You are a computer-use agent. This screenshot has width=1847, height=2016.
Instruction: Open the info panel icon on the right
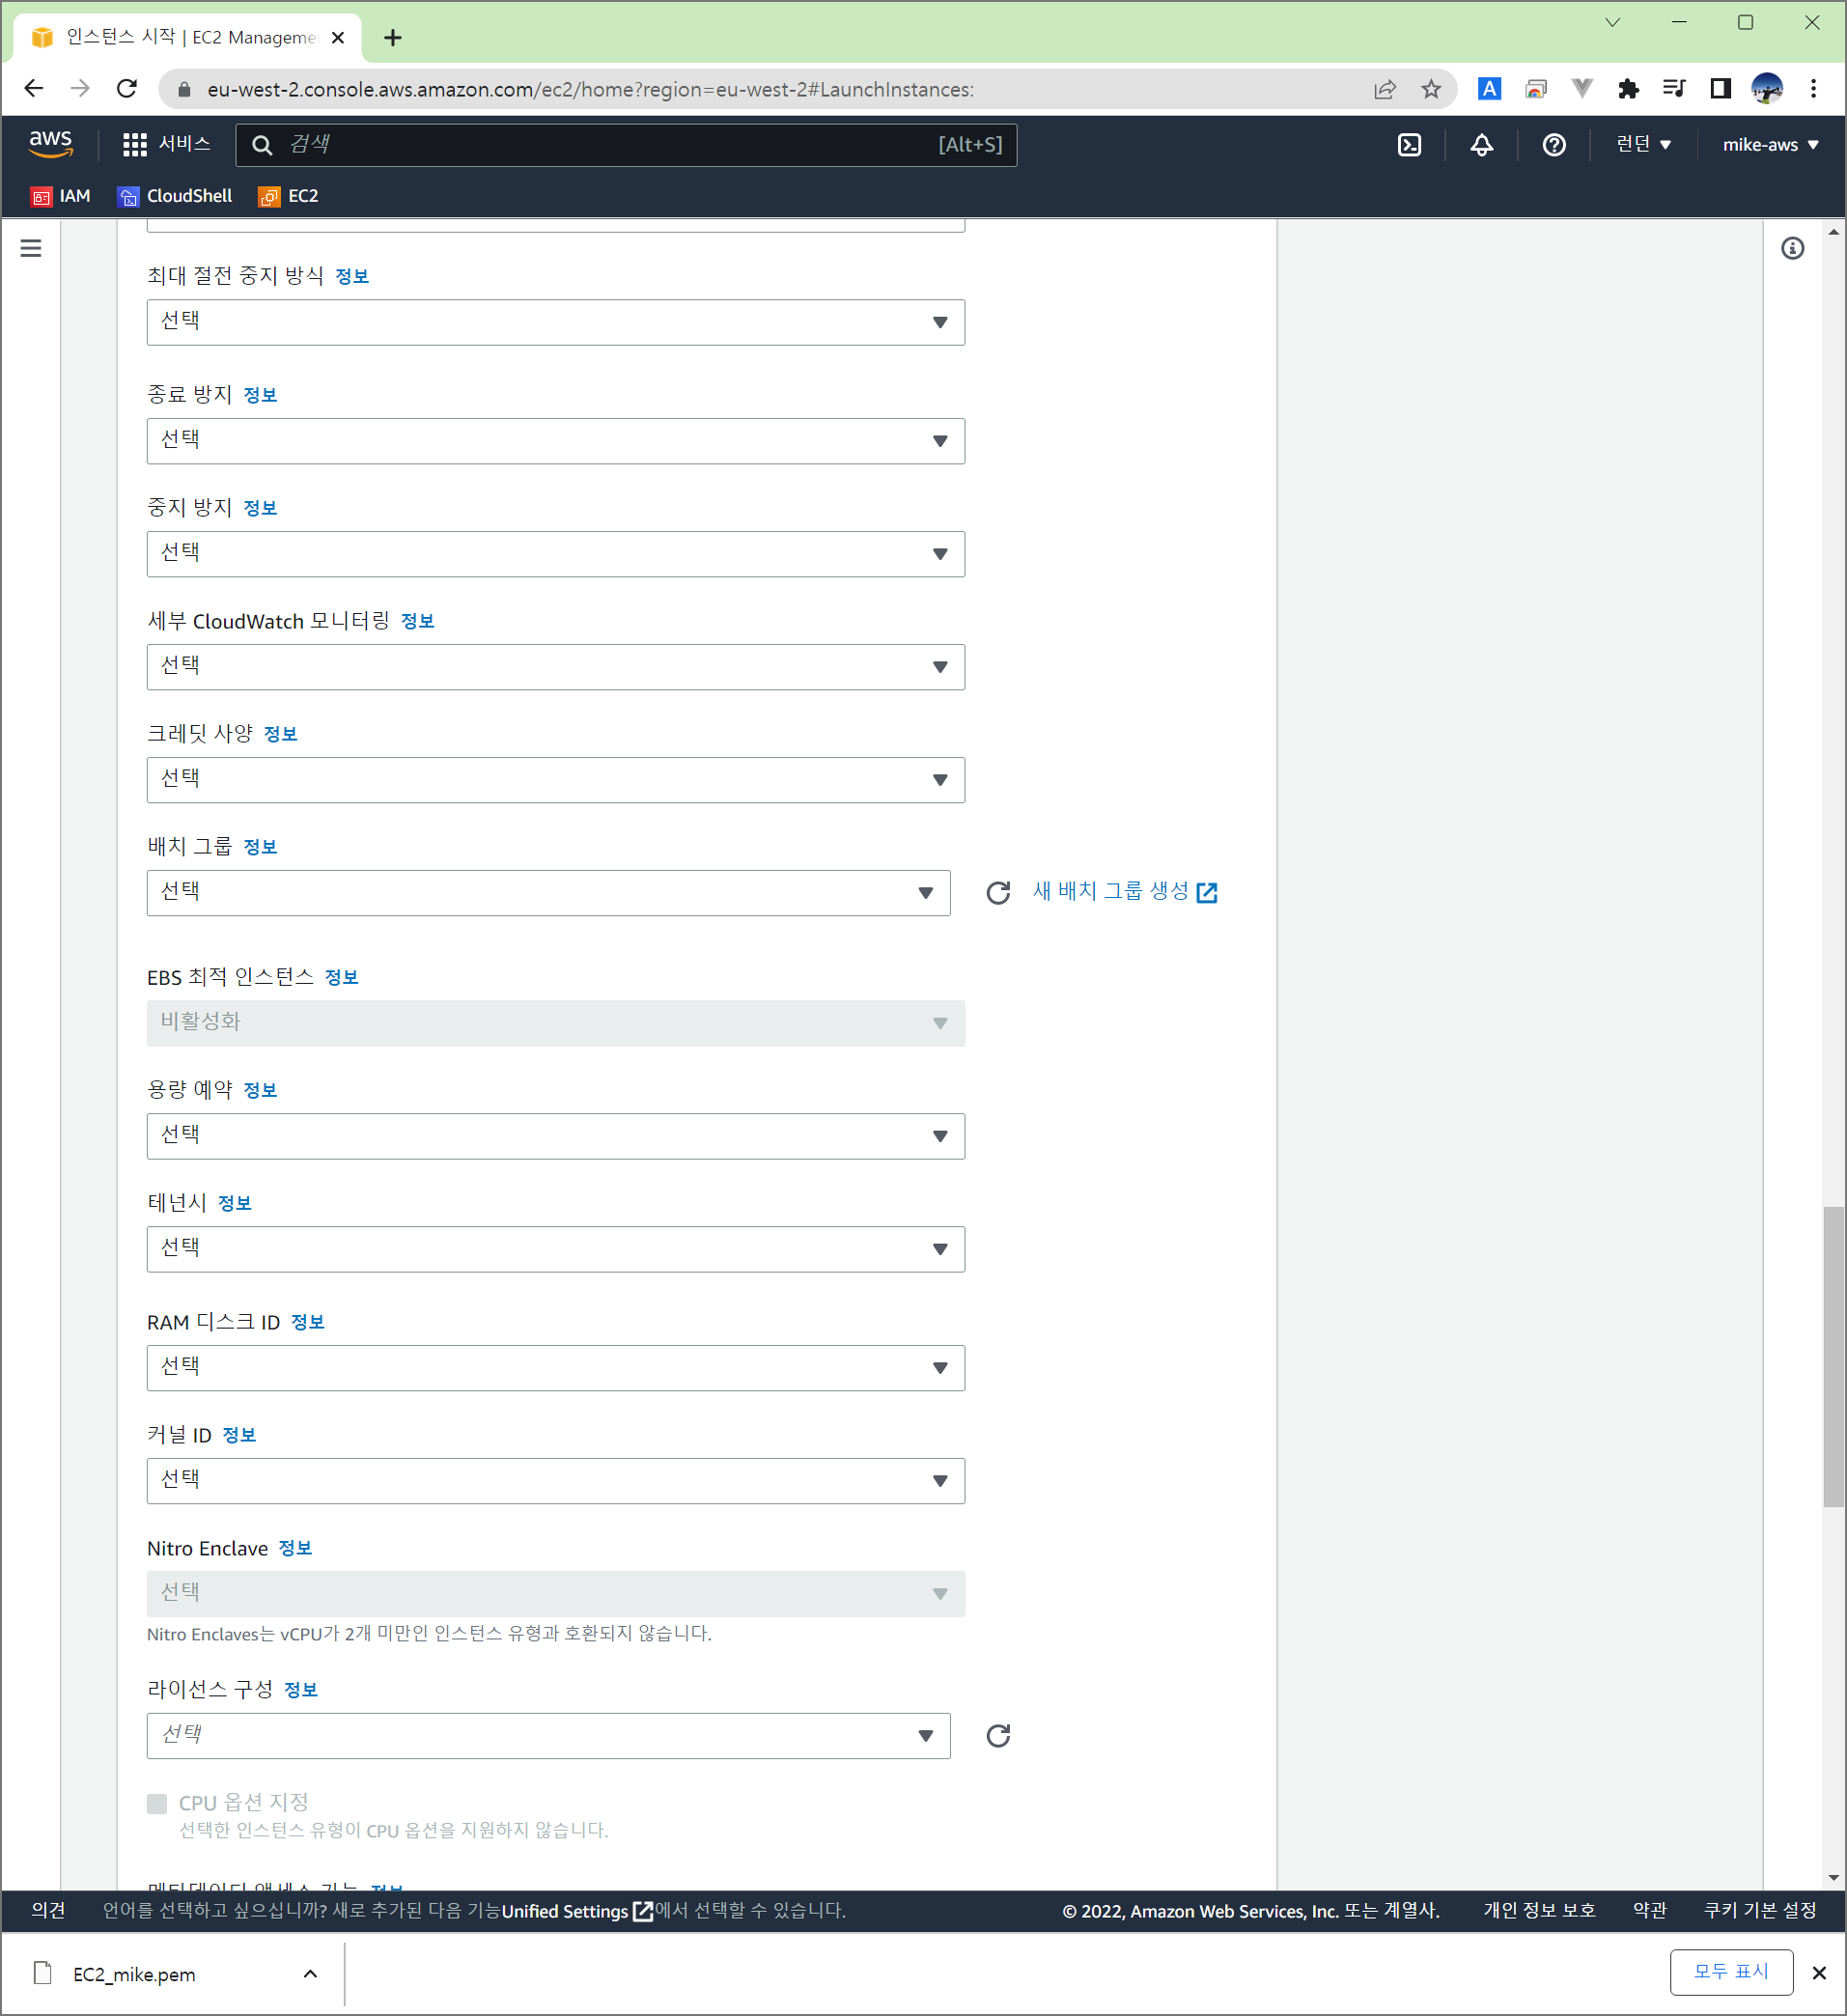(x=1792, y=248)
